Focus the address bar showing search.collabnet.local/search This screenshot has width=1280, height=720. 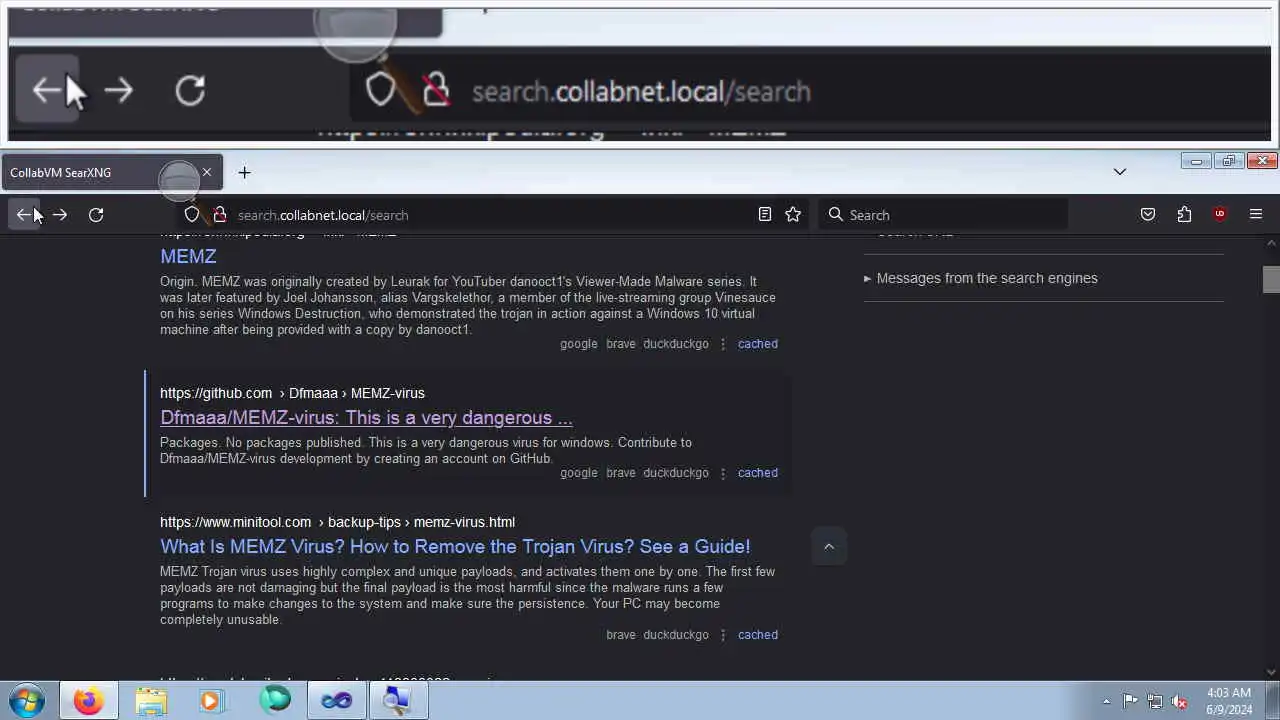(x=490, y=215)
